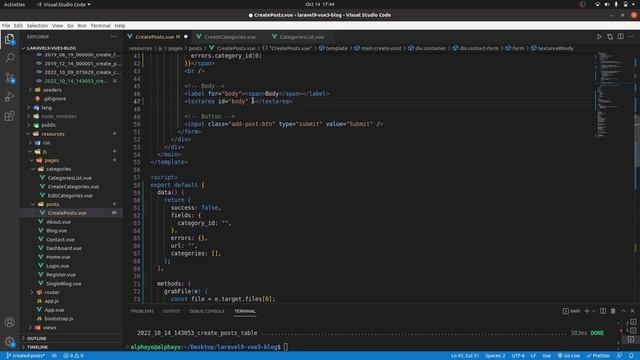Collapse the categories folder
This screenshot has width=640, height=360.
point(58,169)
